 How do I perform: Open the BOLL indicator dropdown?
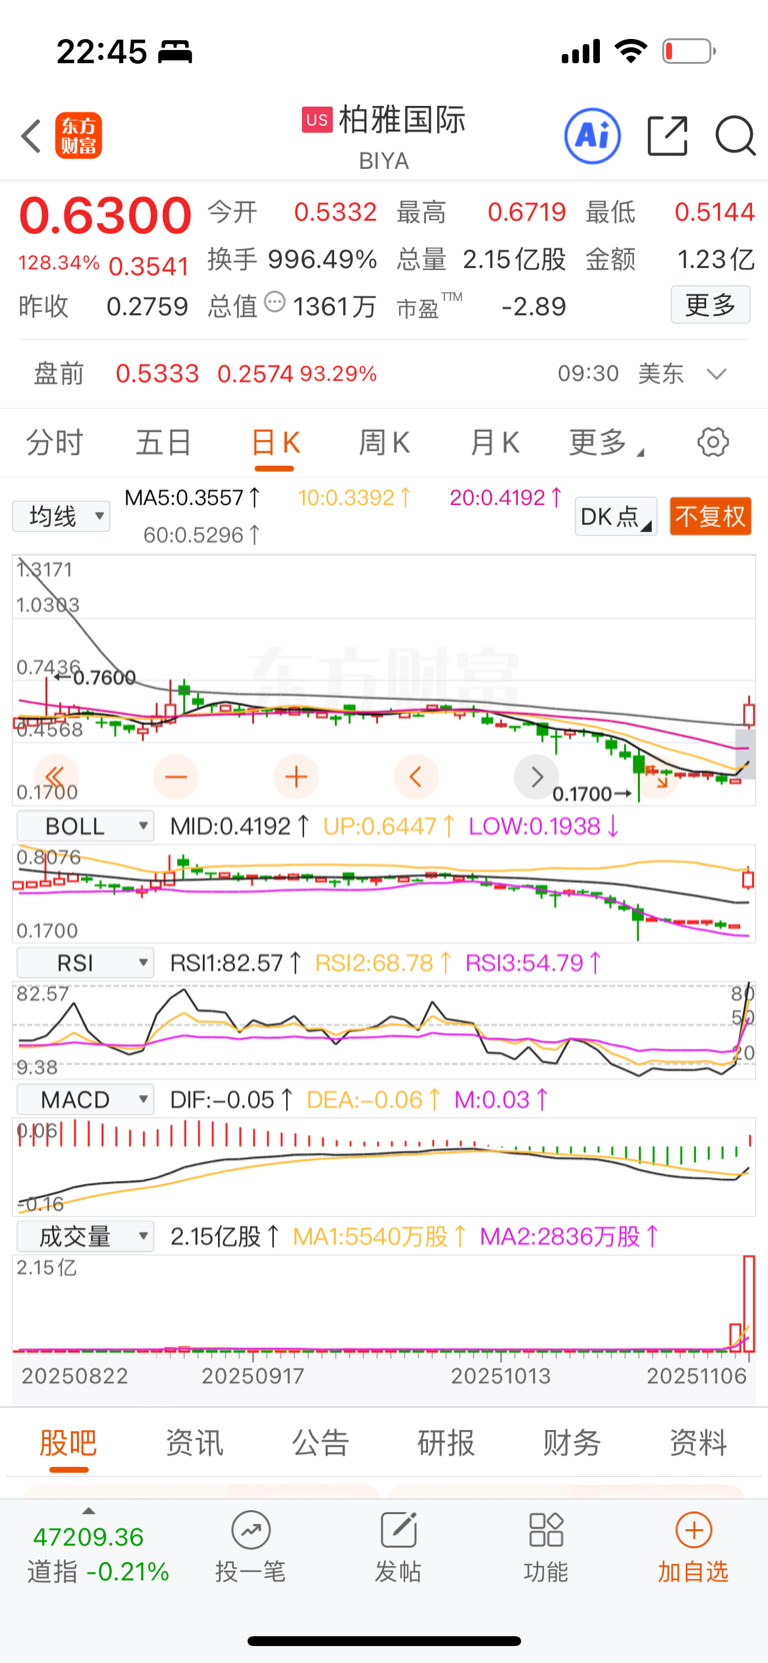pos(85,826)
